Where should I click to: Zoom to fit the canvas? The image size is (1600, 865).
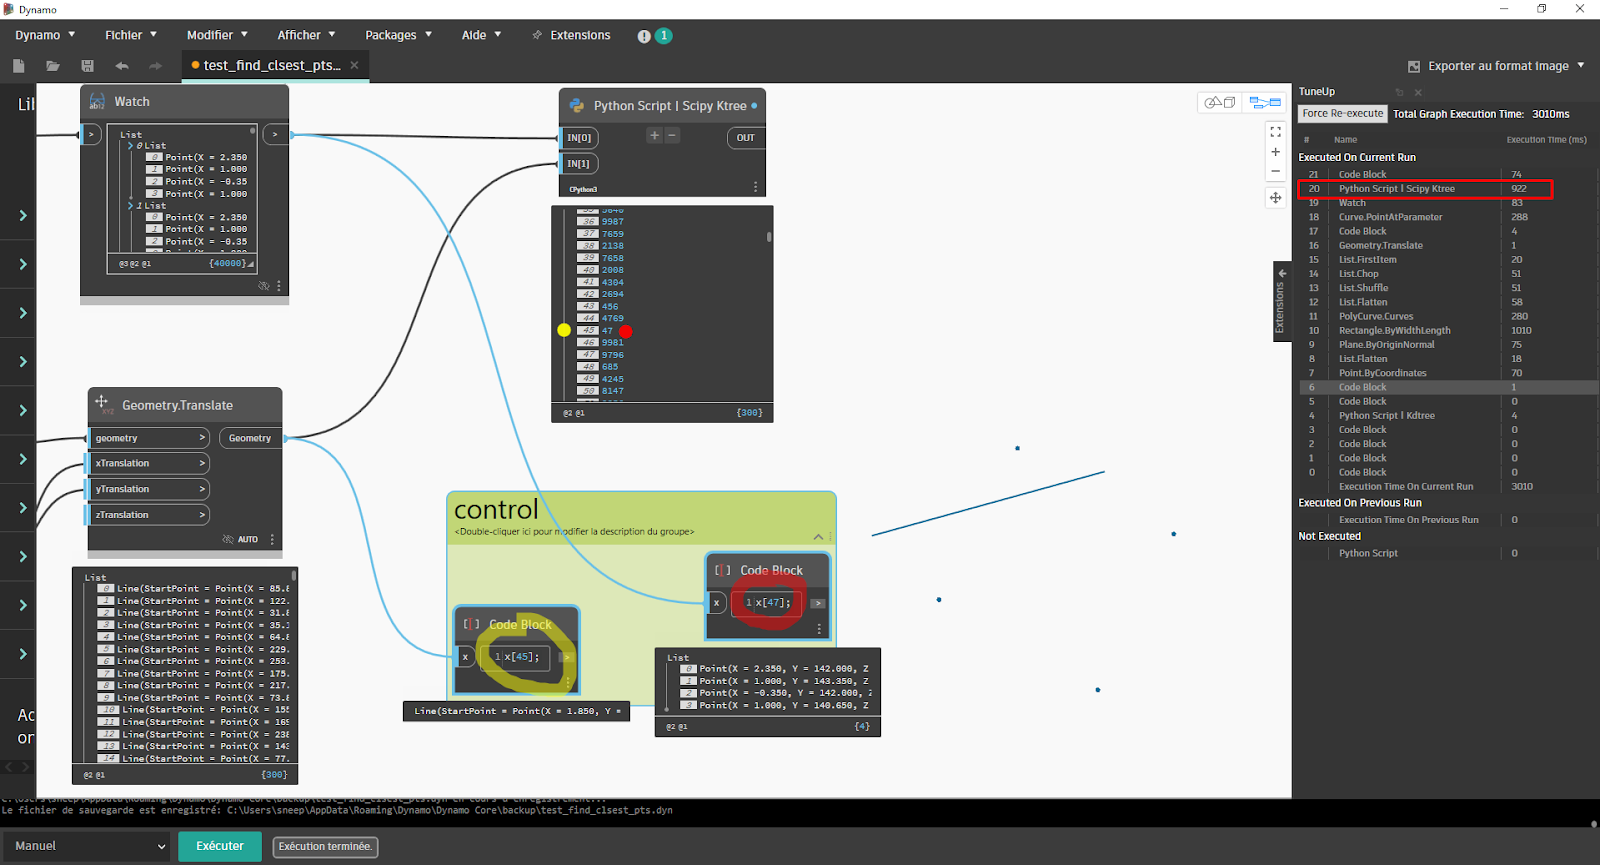[x=1275, y=132]
